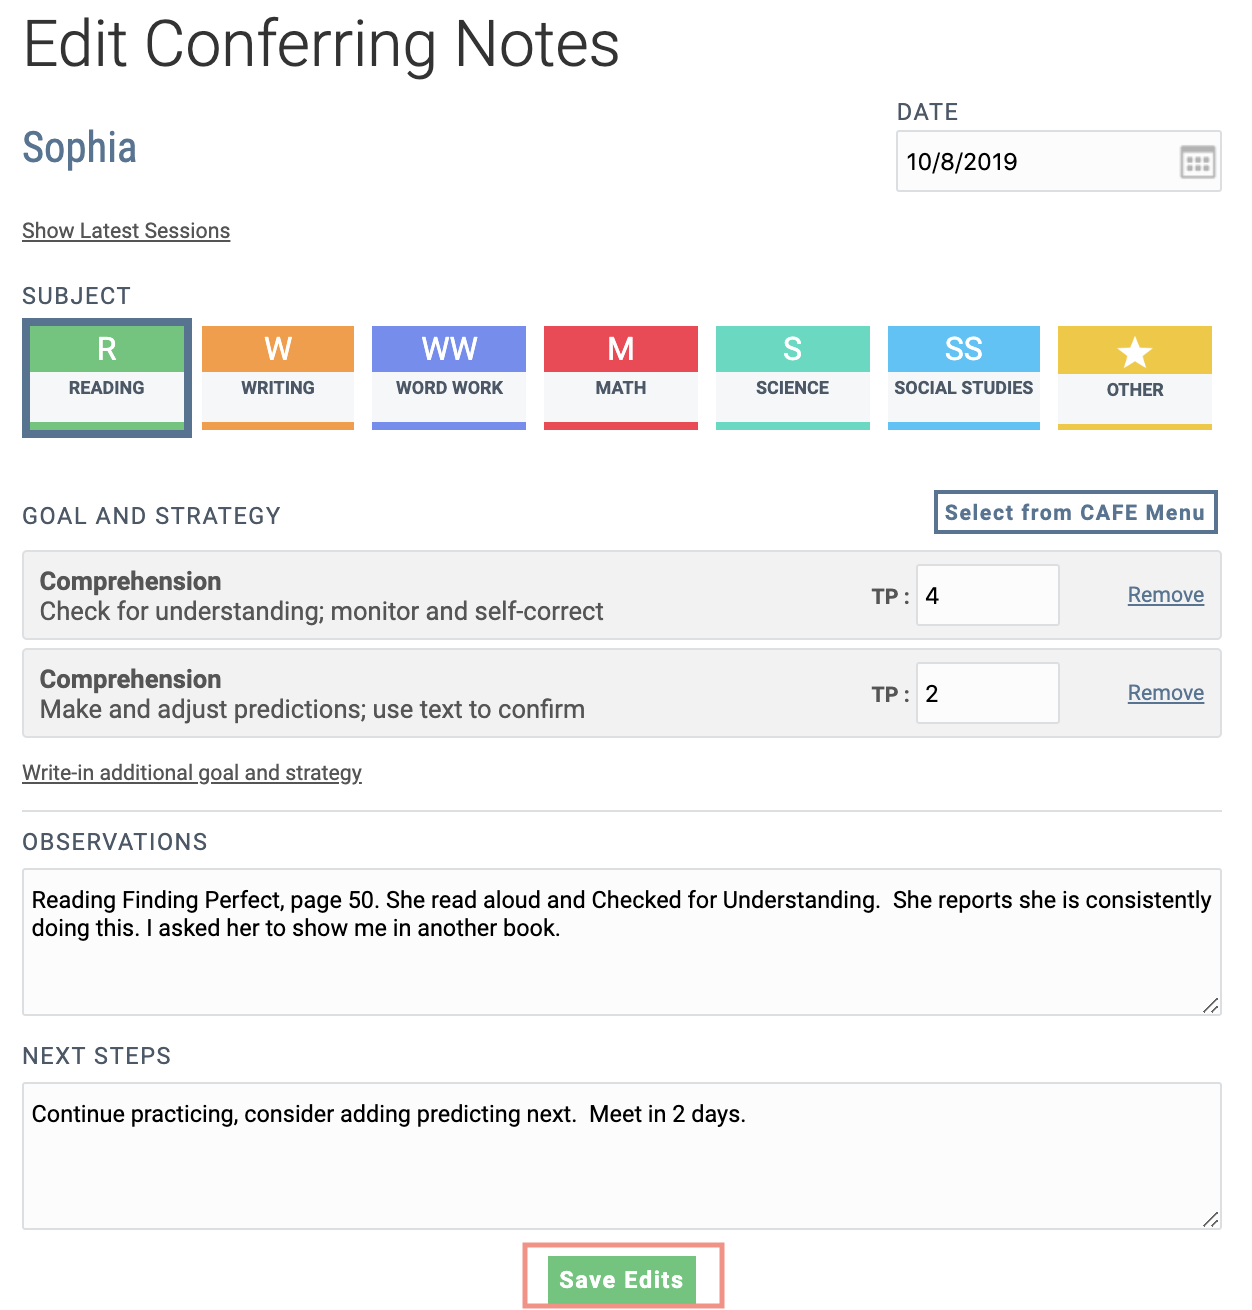The width and height of the screenshot is (1252, 1310).
Task: Click into the Observations text area
Action: click(620, 960)
